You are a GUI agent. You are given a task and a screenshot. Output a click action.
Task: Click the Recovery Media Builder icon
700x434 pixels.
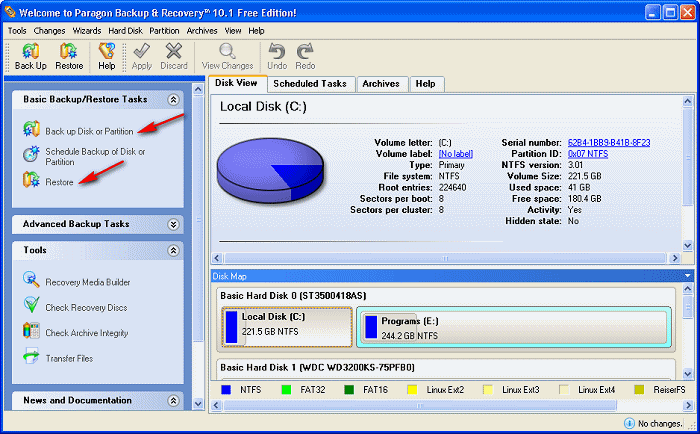(31, 280)
